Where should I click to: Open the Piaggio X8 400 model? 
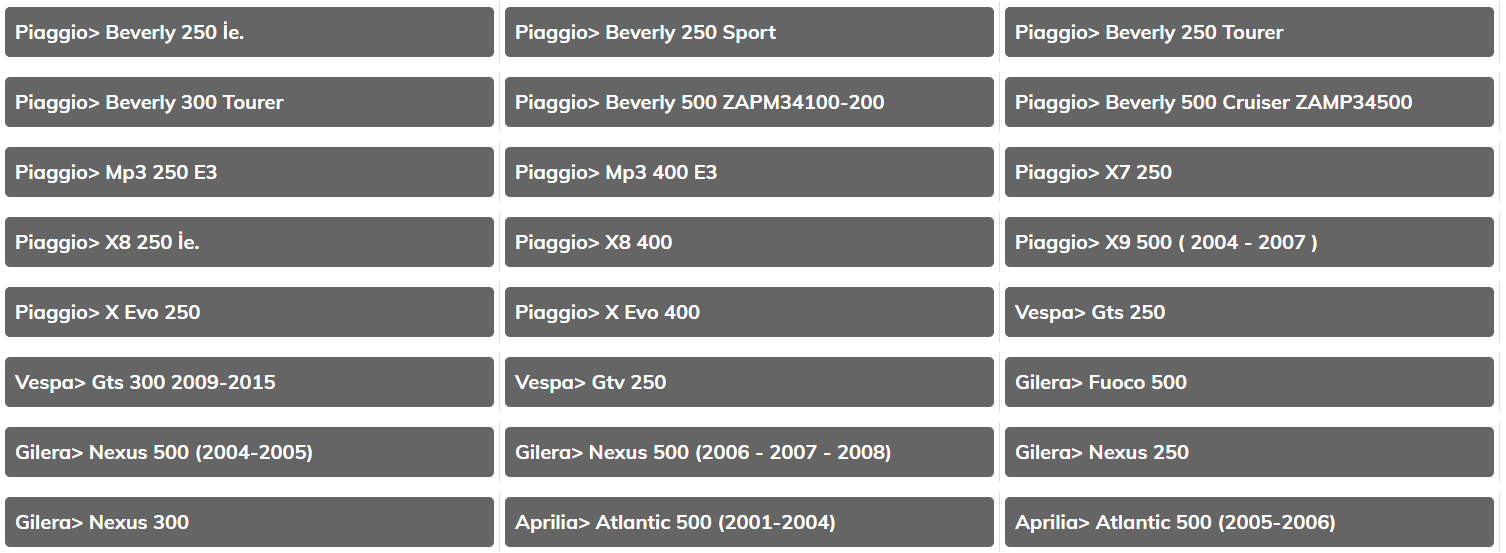coord(749,242)
